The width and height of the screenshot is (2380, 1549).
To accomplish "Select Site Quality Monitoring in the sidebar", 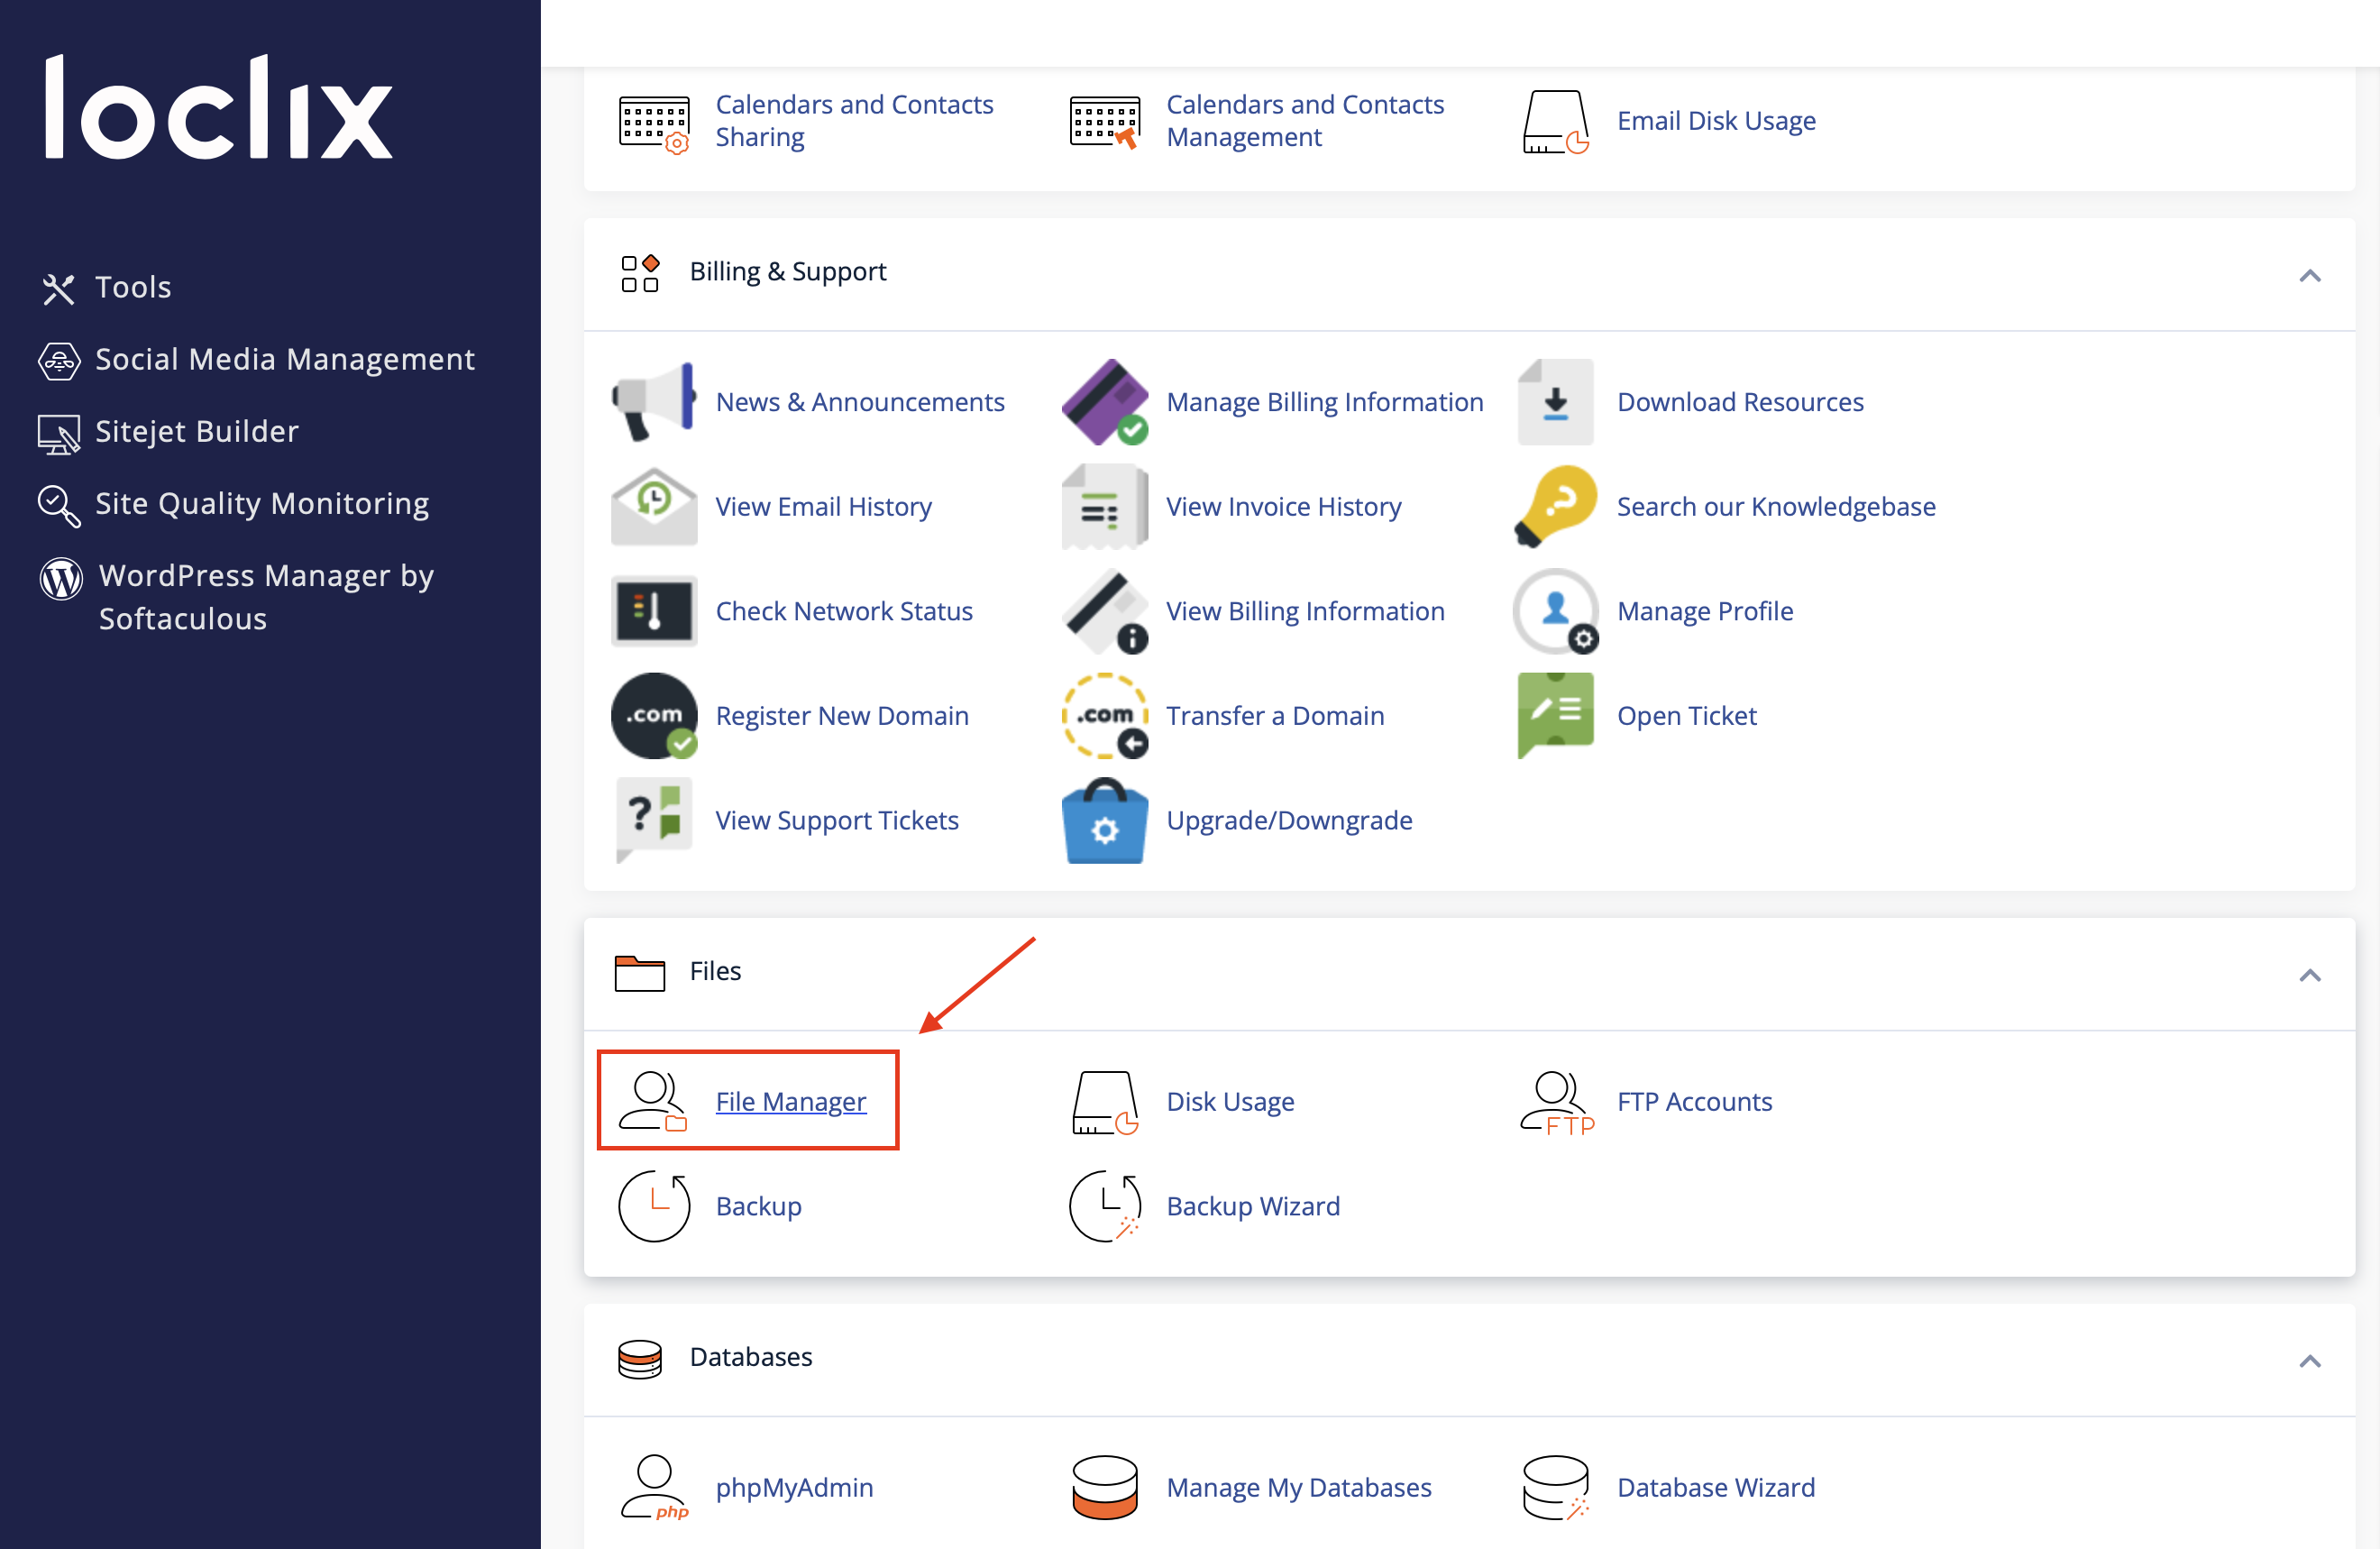I will click(x=262, y=503).
